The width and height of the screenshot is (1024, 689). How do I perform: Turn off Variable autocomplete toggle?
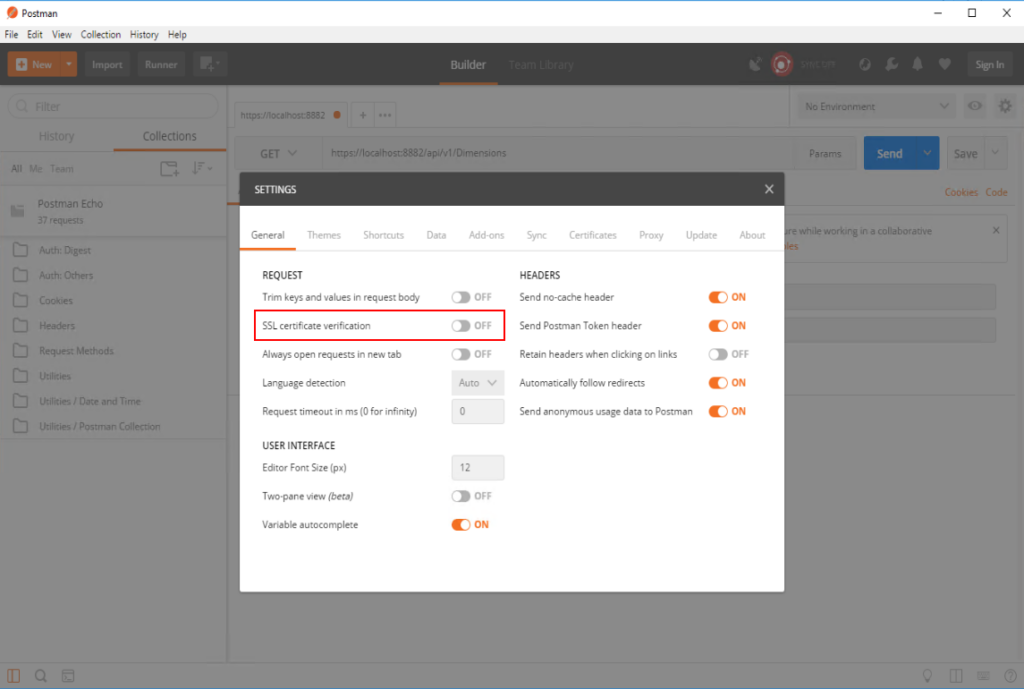(461, 525)
